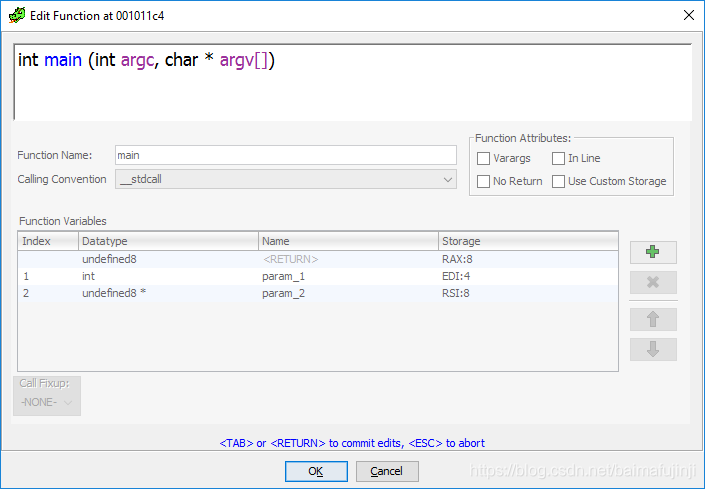Select the param_2 name cell
Viewport: 705px width, 489px height.
point(348,293)
